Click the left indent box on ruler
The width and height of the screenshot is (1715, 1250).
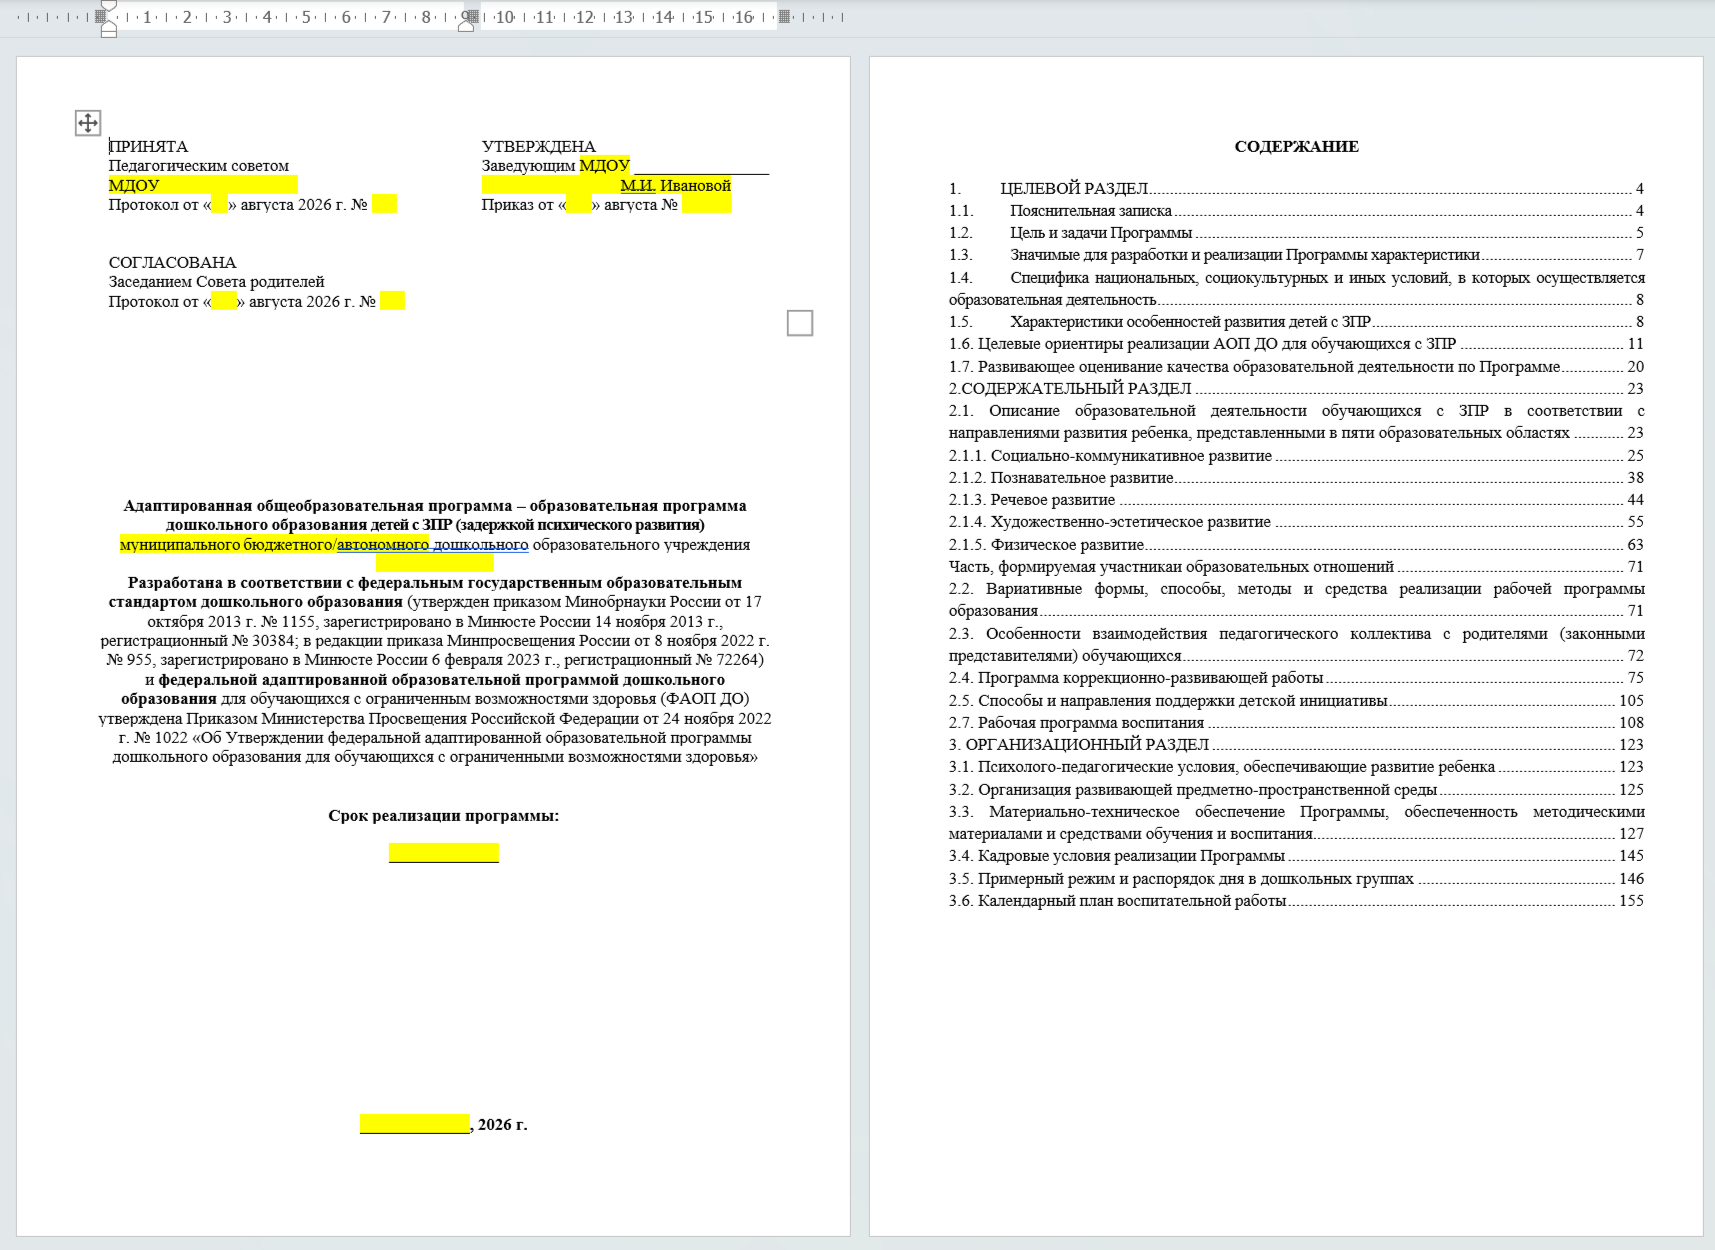click(x=109, y=33)
